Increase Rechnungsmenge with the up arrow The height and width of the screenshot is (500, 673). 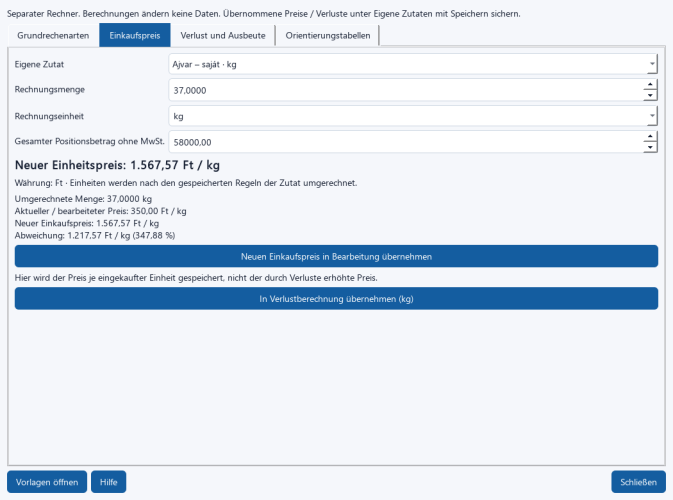[x=650, y=85]
